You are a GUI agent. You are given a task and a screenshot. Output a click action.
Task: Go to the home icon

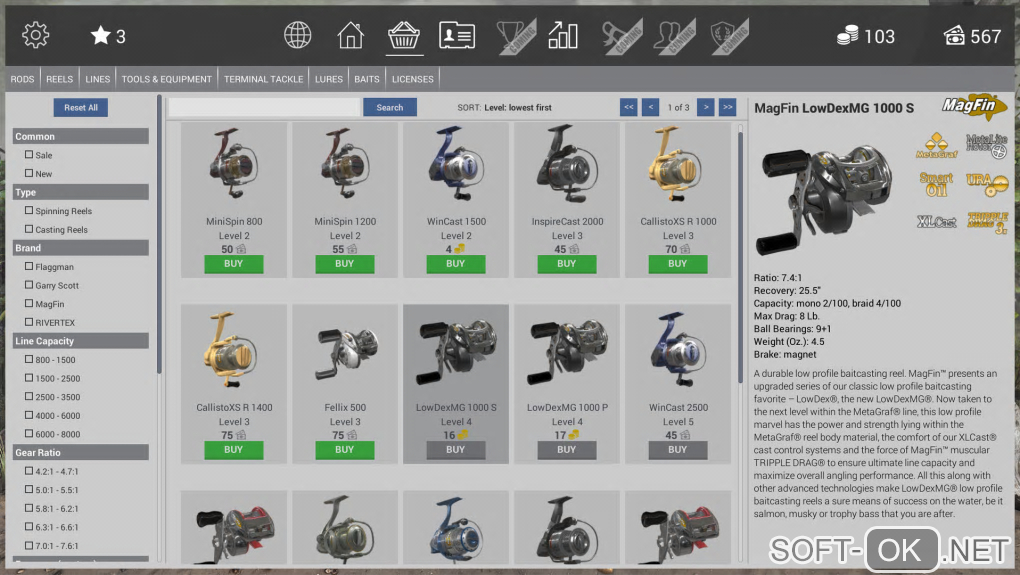click(351, 35)
